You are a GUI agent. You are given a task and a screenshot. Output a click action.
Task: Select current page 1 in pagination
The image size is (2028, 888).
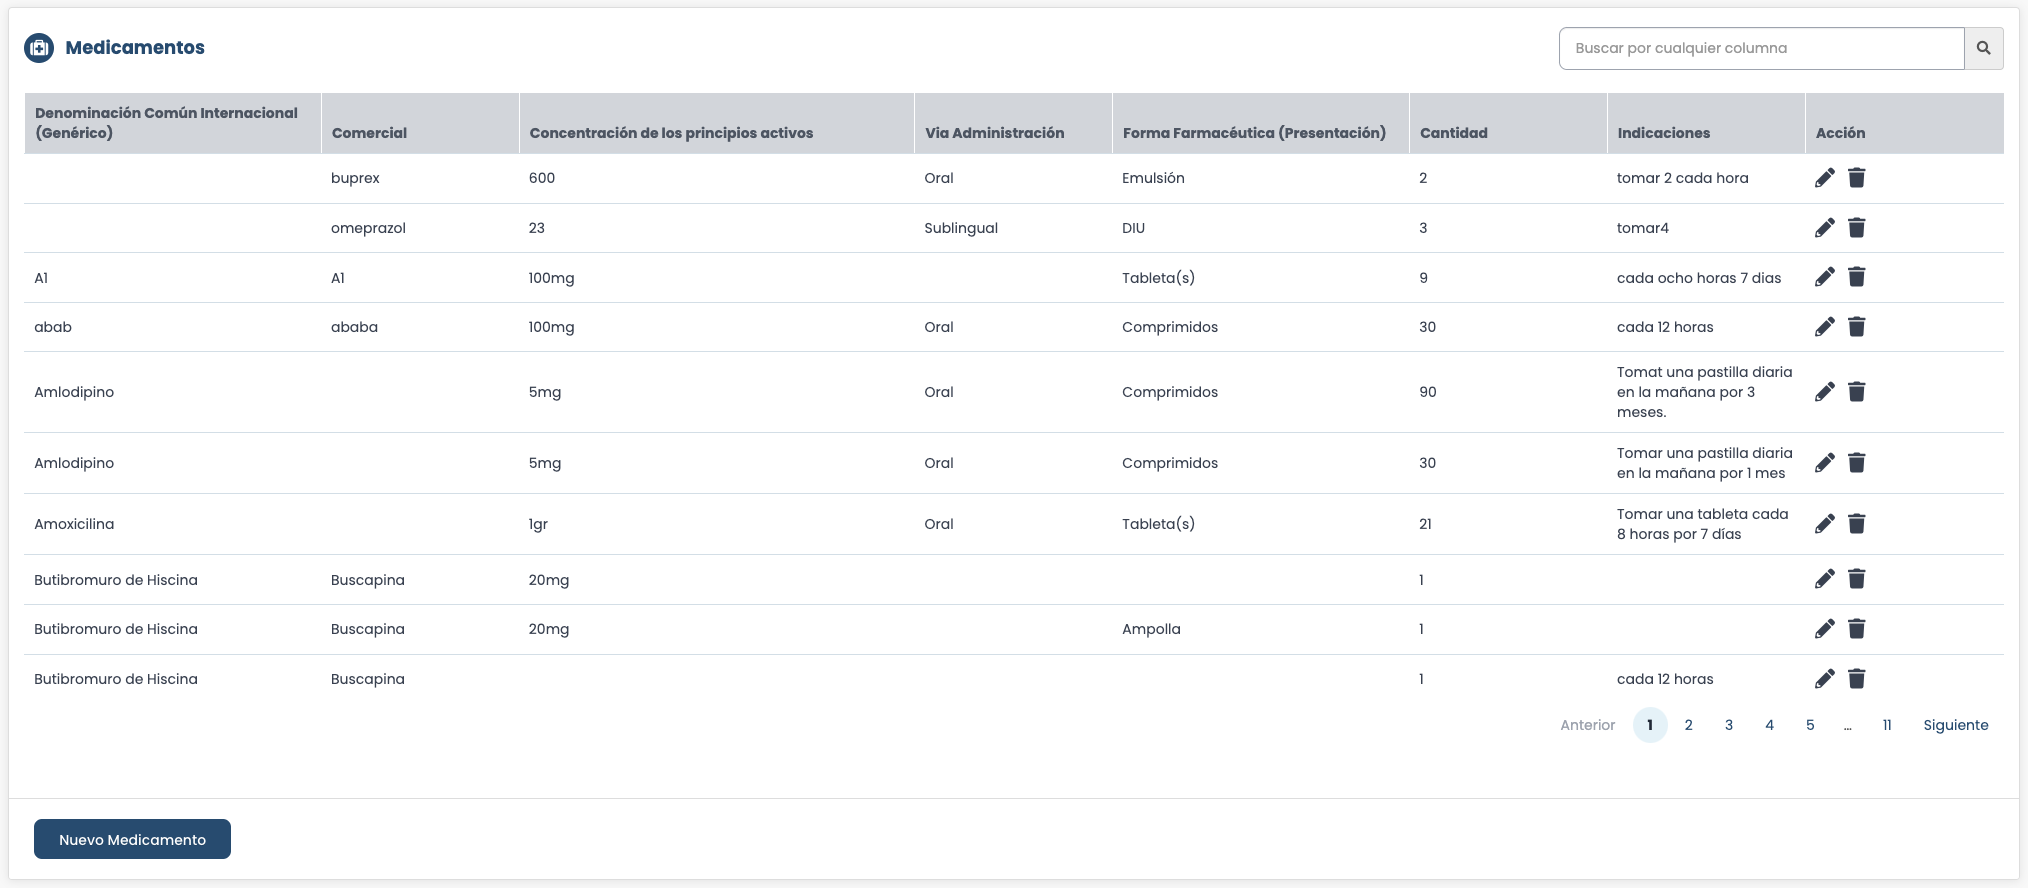coord(1650,725)
